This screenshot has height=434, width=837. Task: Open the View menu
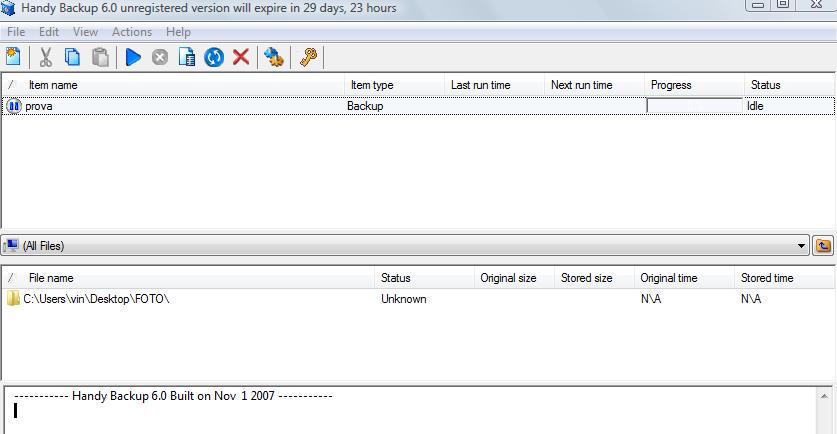point(85,32)
